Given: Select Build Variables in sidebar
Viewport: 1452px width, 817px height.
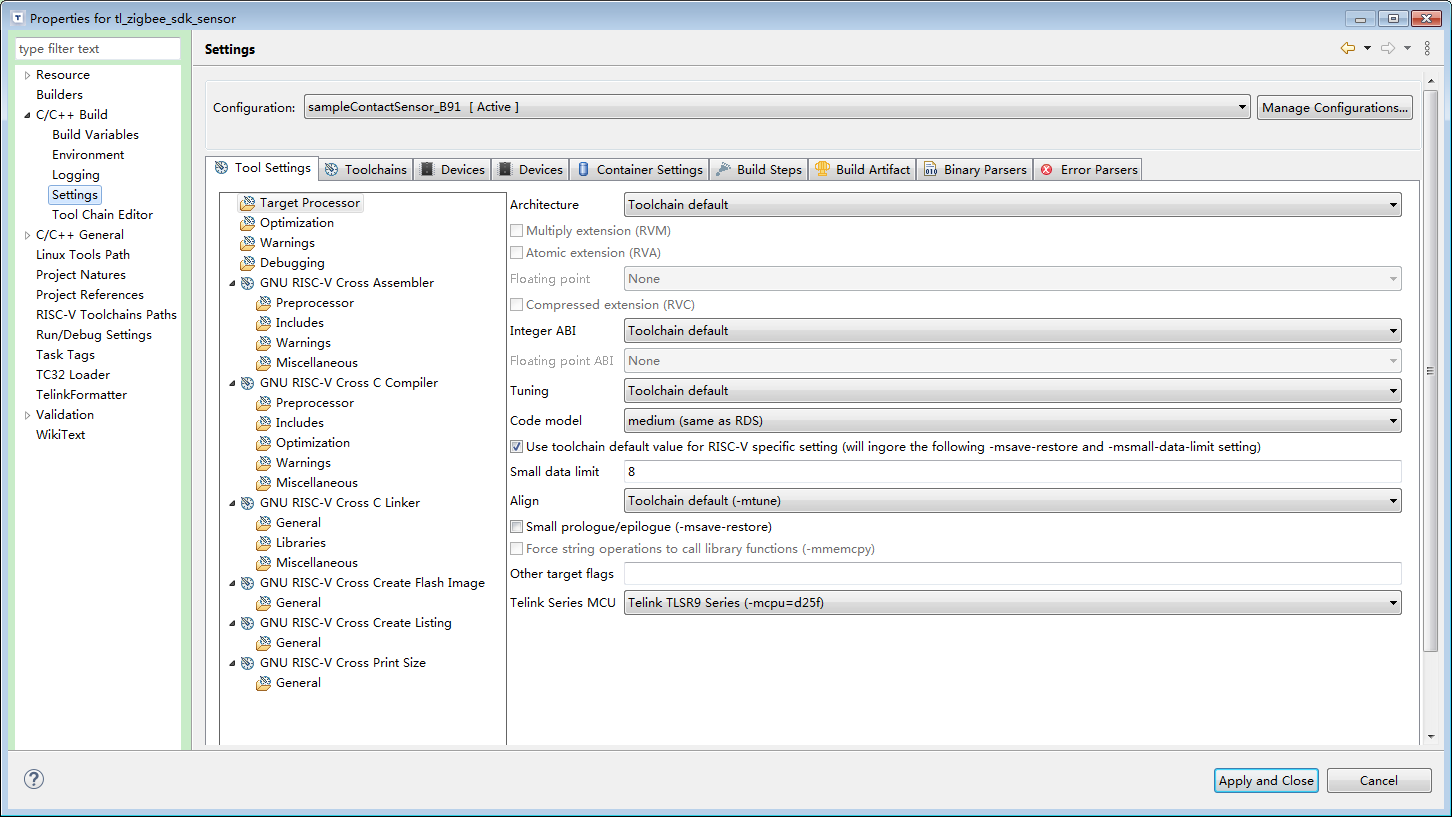Looking at the screenshot, I should pos(95,135).
